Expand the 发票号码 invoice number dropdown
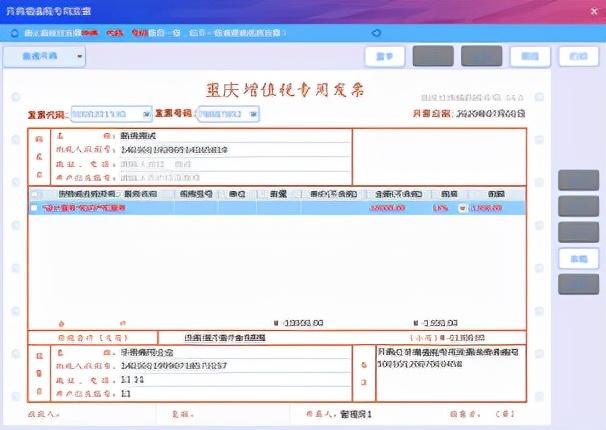This screenshot has height=430, width=606. tap(254, 114)
